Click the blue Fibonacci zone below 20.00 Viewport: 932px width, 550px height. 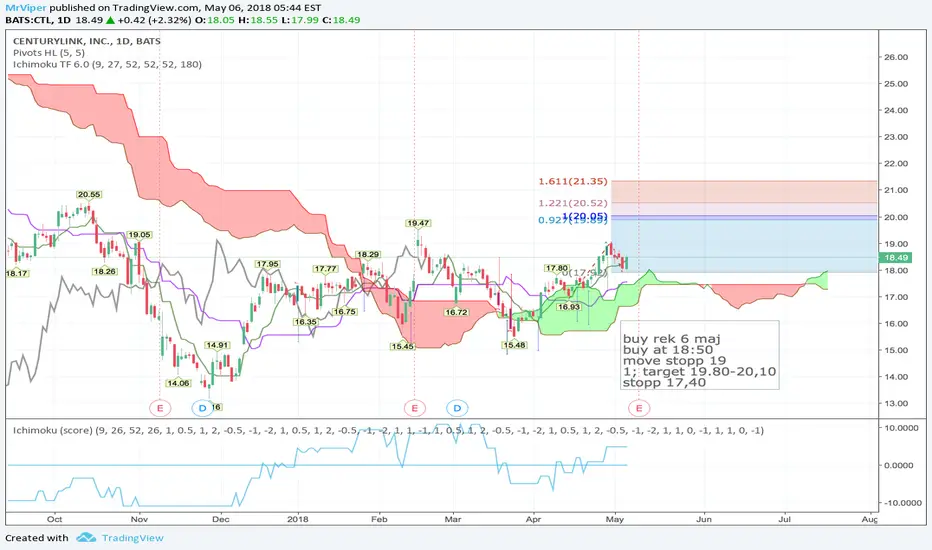tap(744, 246)
